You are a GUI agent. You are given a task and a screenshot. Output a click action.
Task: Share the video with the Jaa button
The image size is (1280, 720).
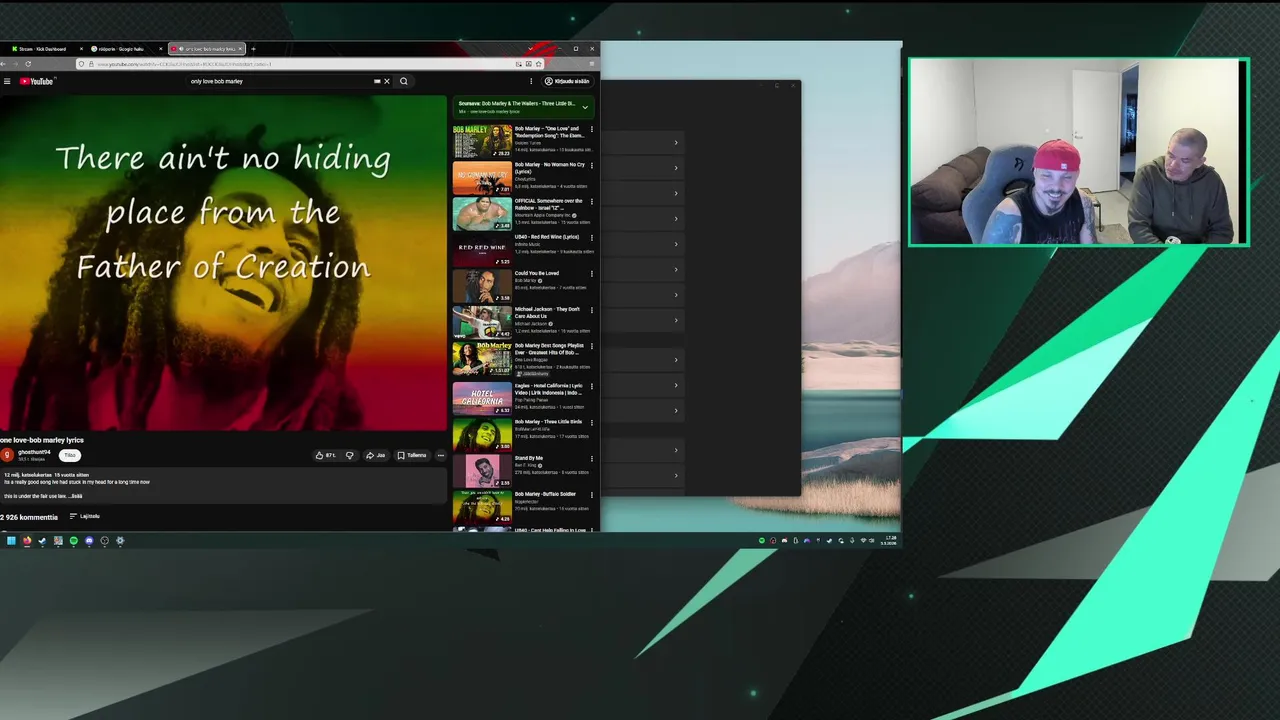pos(376,455)
